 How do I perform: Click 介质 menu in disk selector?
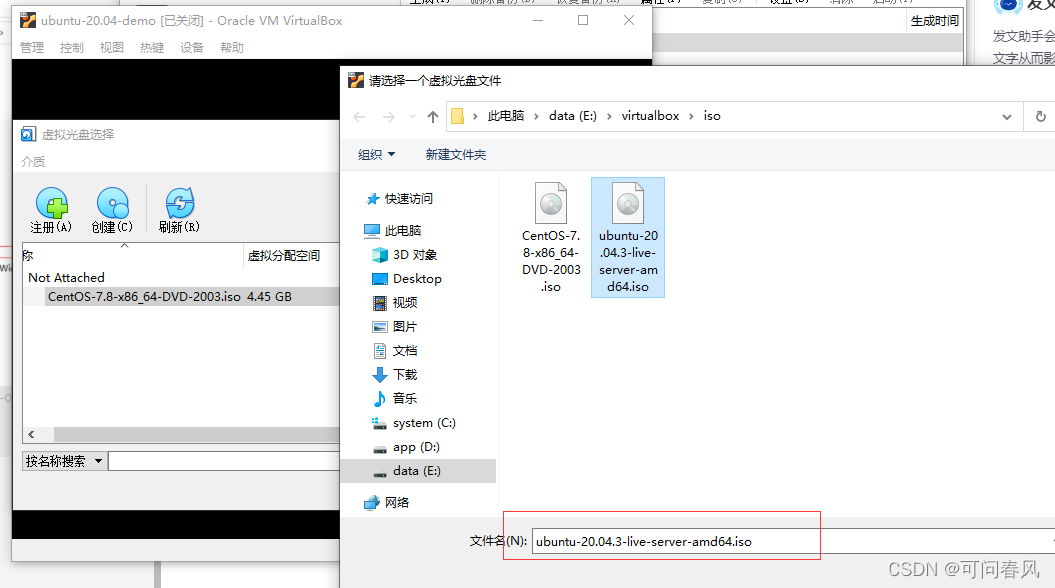[x=33, y=162]
